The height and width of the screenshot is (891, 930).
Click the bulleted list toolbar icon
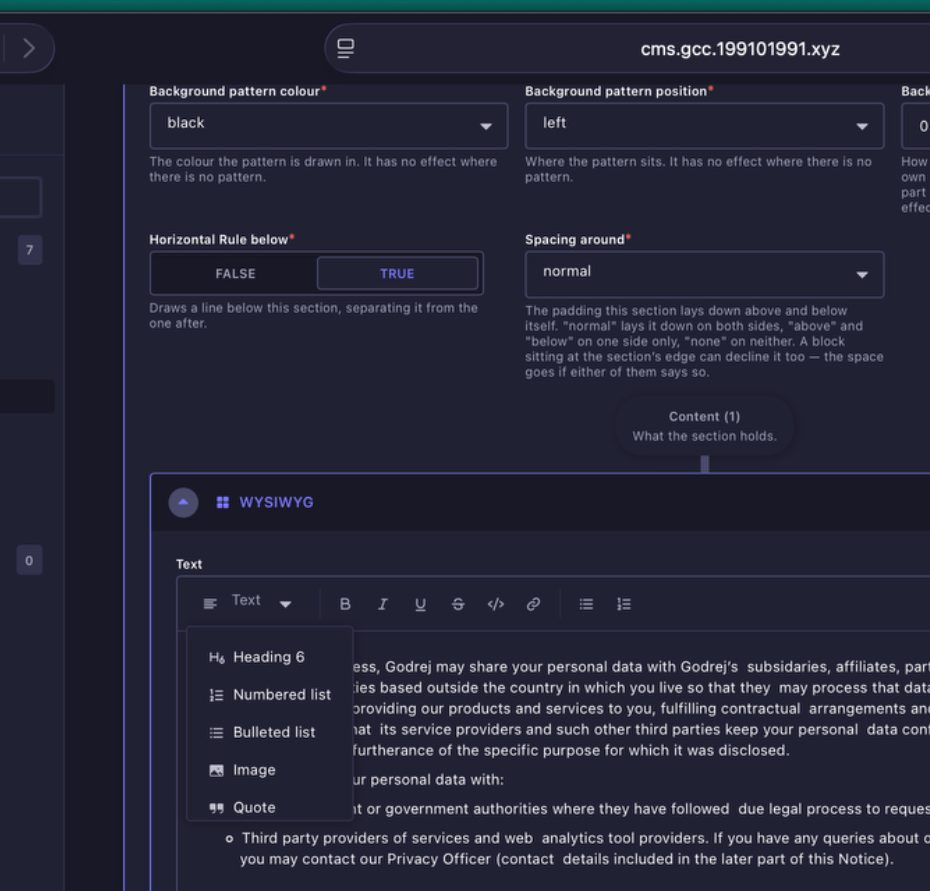586,604
